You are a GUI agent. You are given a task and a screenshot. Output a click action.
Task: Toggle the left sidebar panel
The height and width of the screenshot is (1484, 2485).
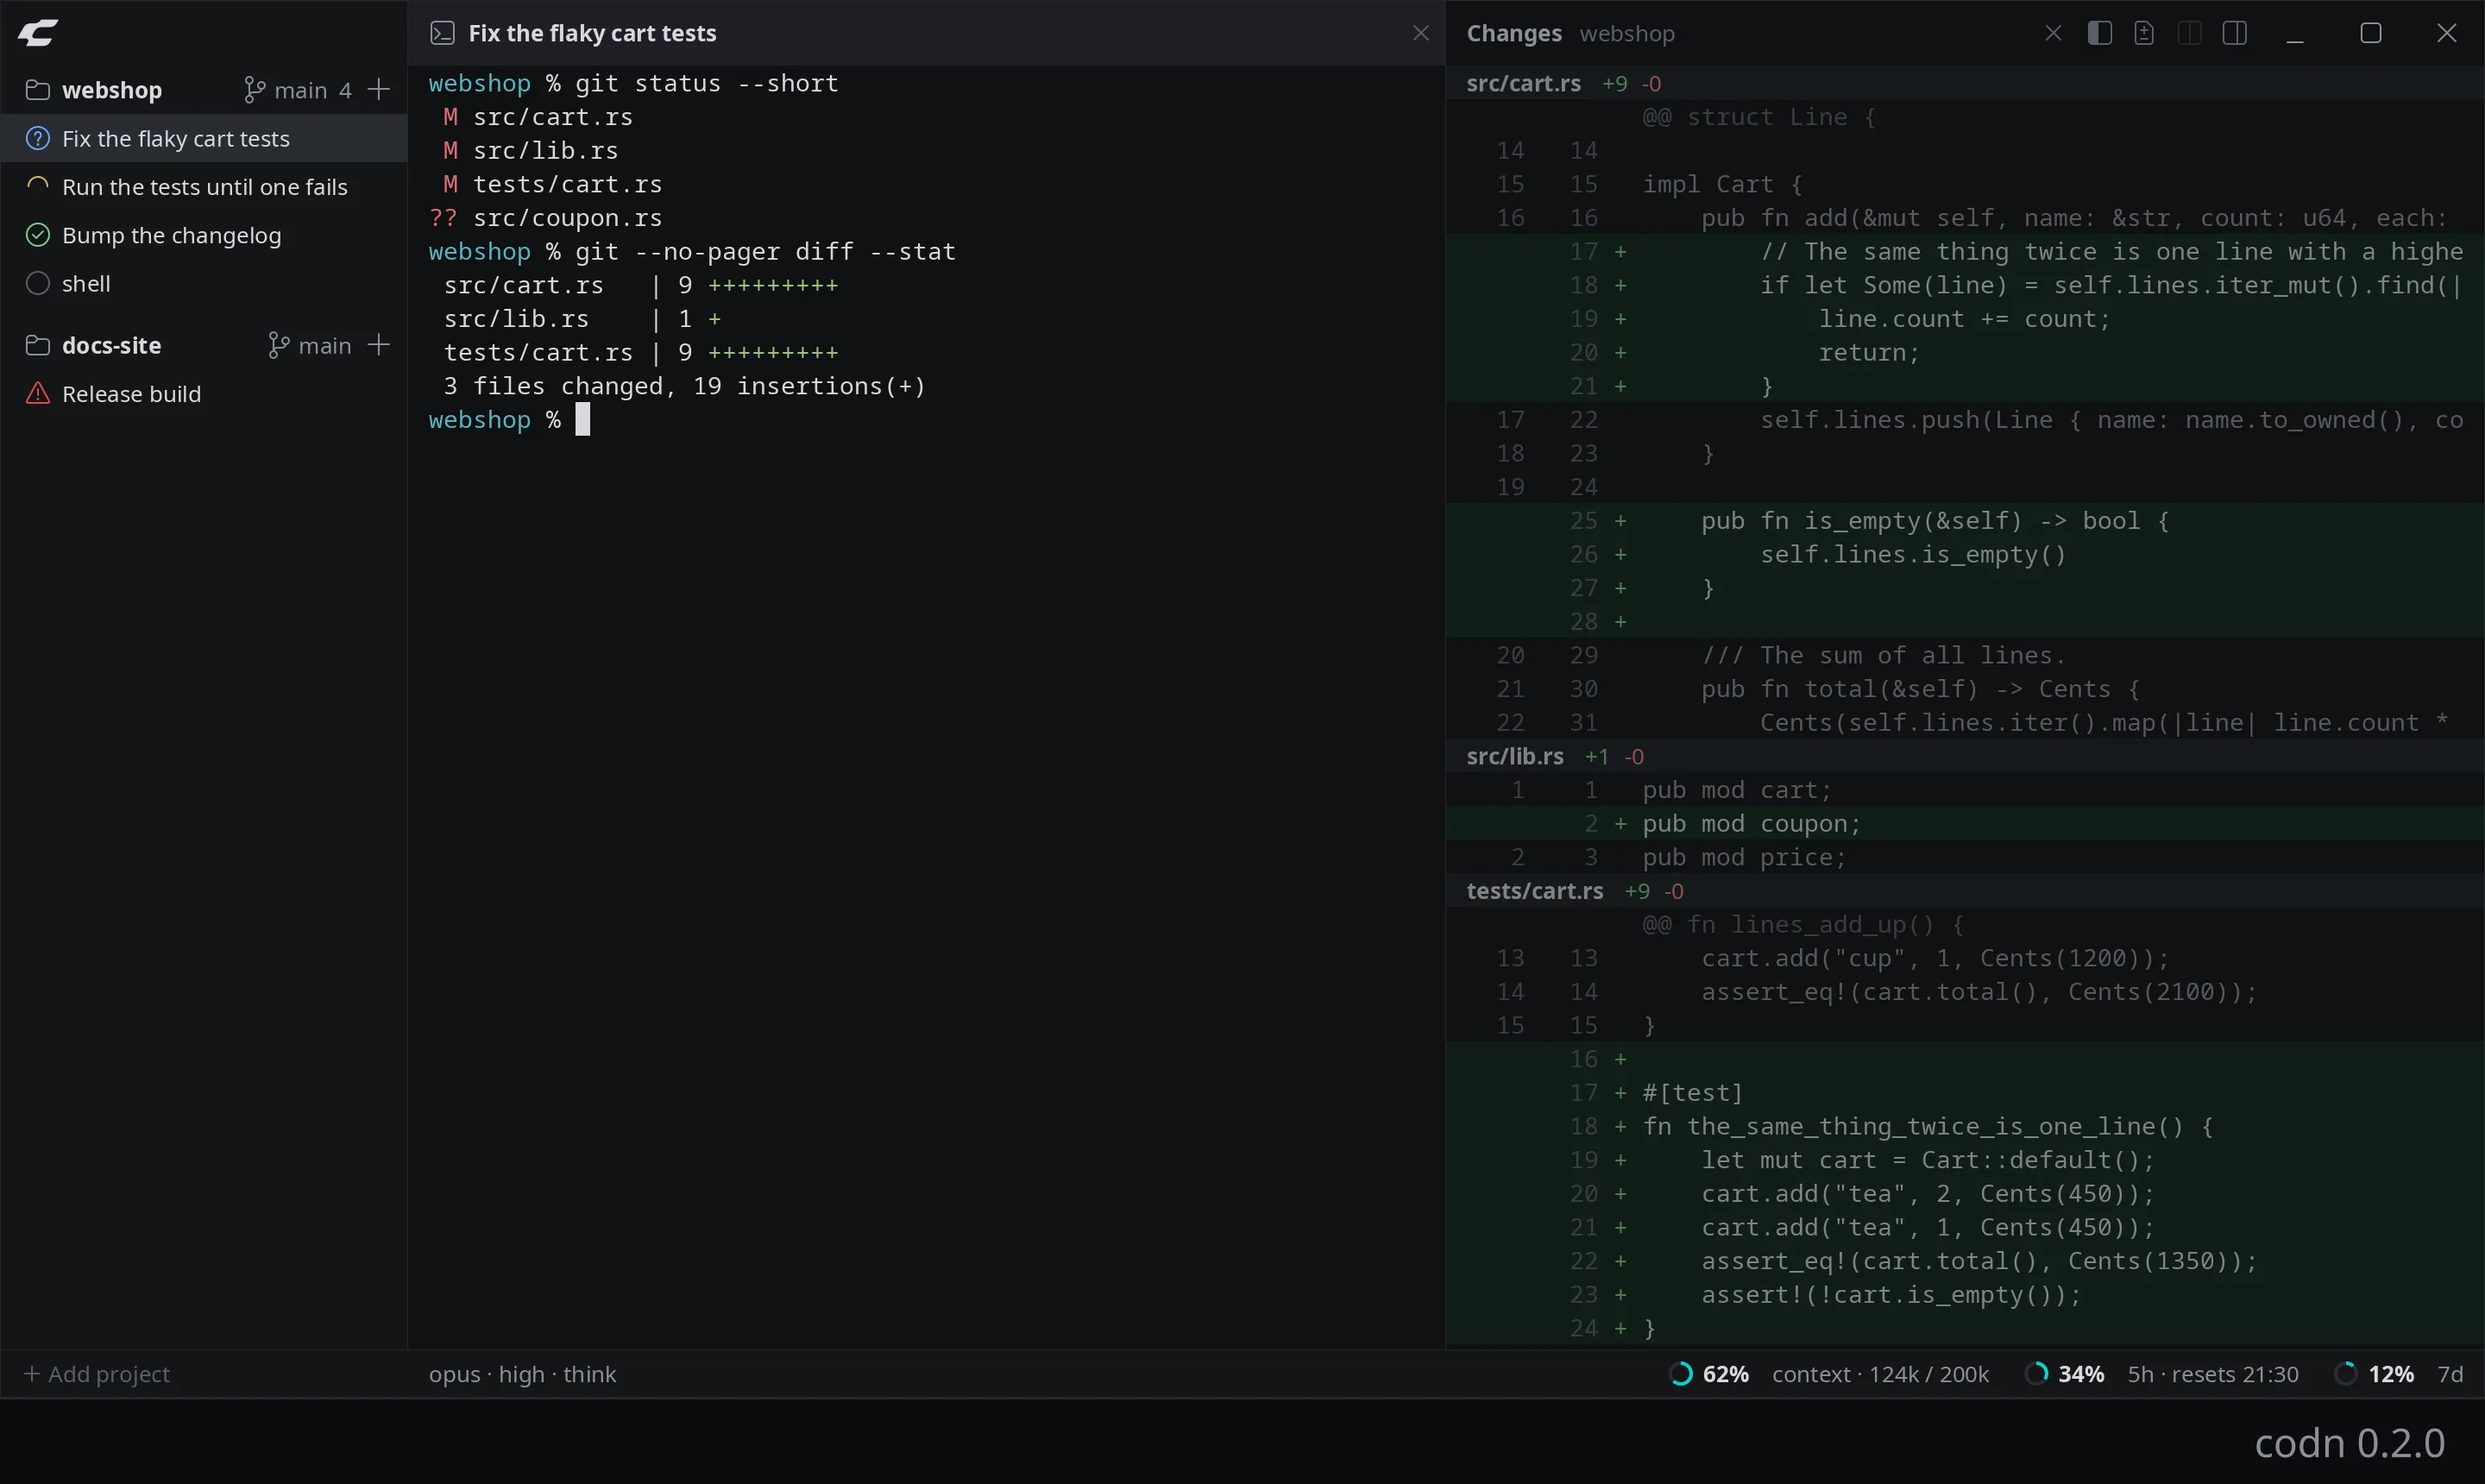[2100, 33]
